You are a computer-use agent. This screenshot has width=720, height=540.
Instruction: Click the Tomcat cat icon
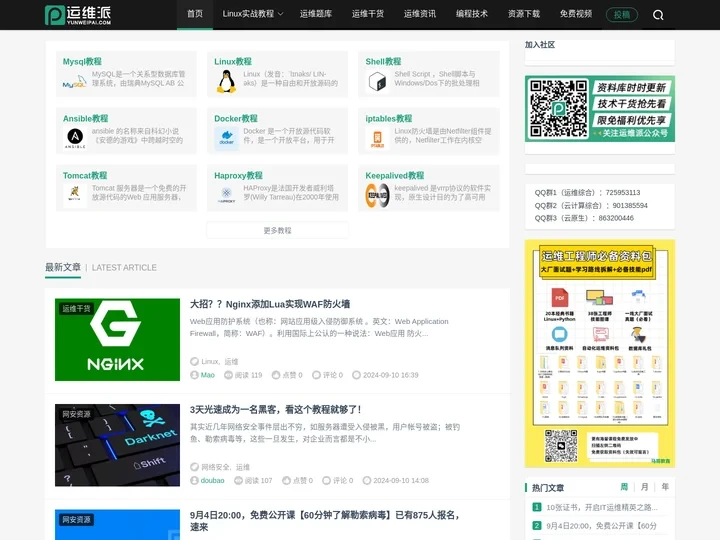[75, 195]
